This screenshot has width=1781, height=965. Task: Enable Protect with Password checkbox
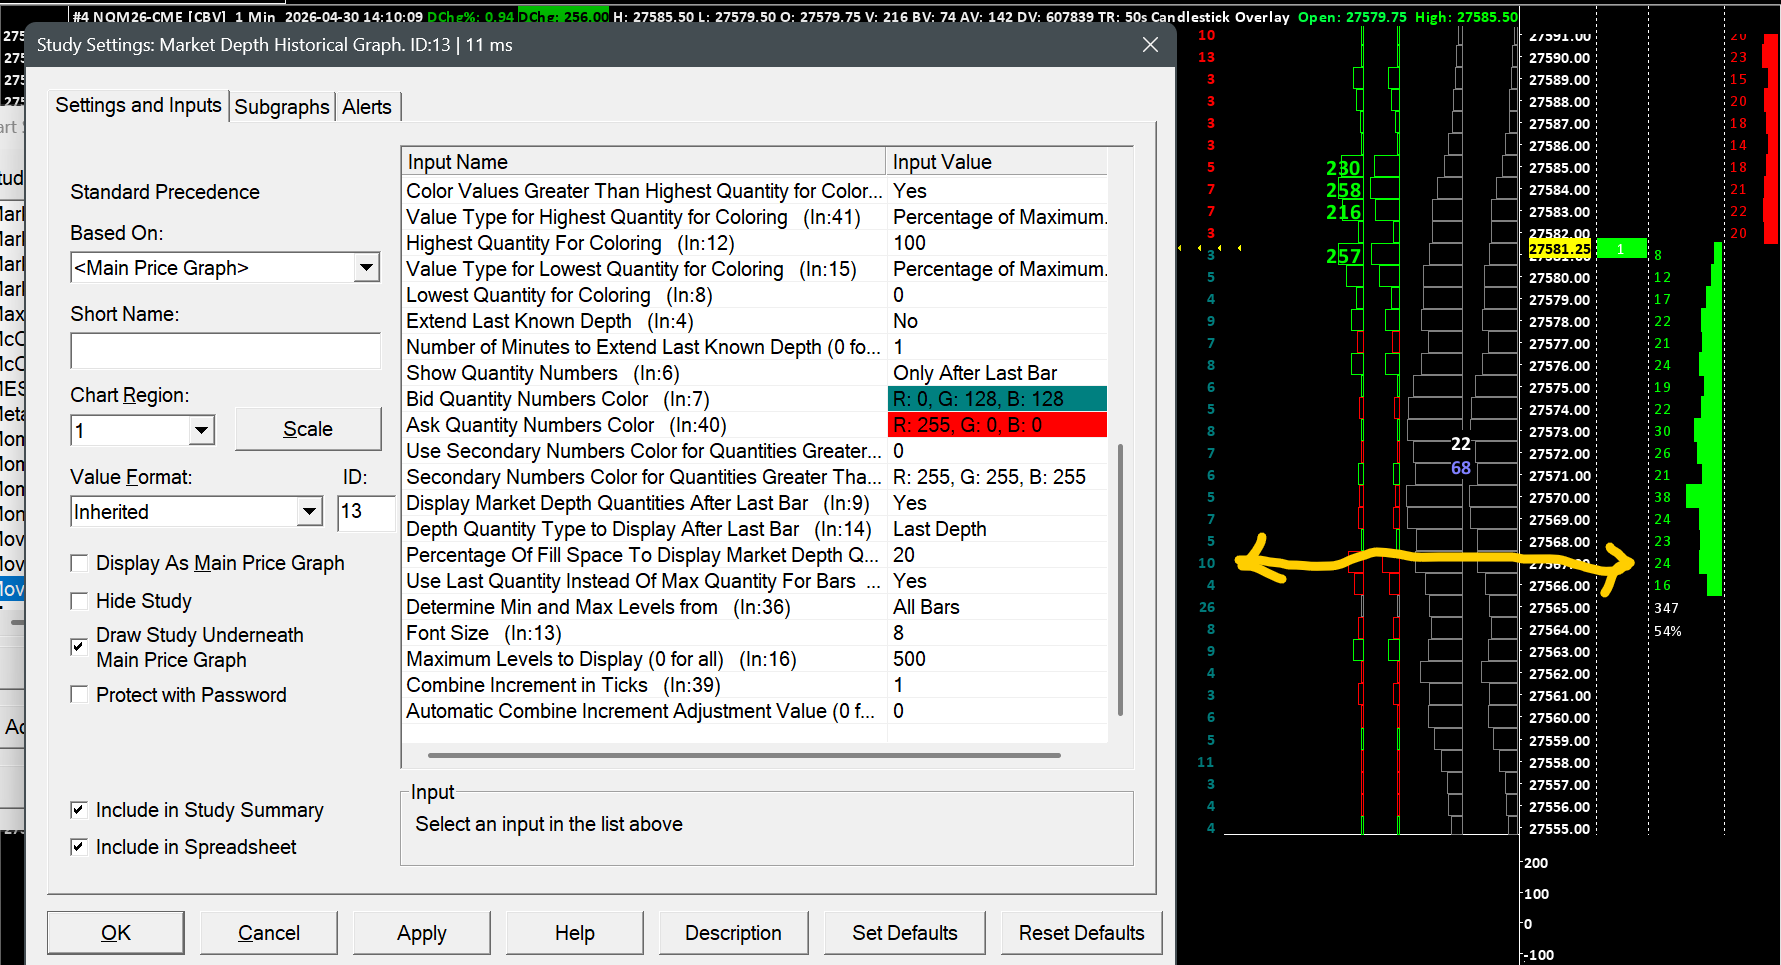tap(79, 694)
